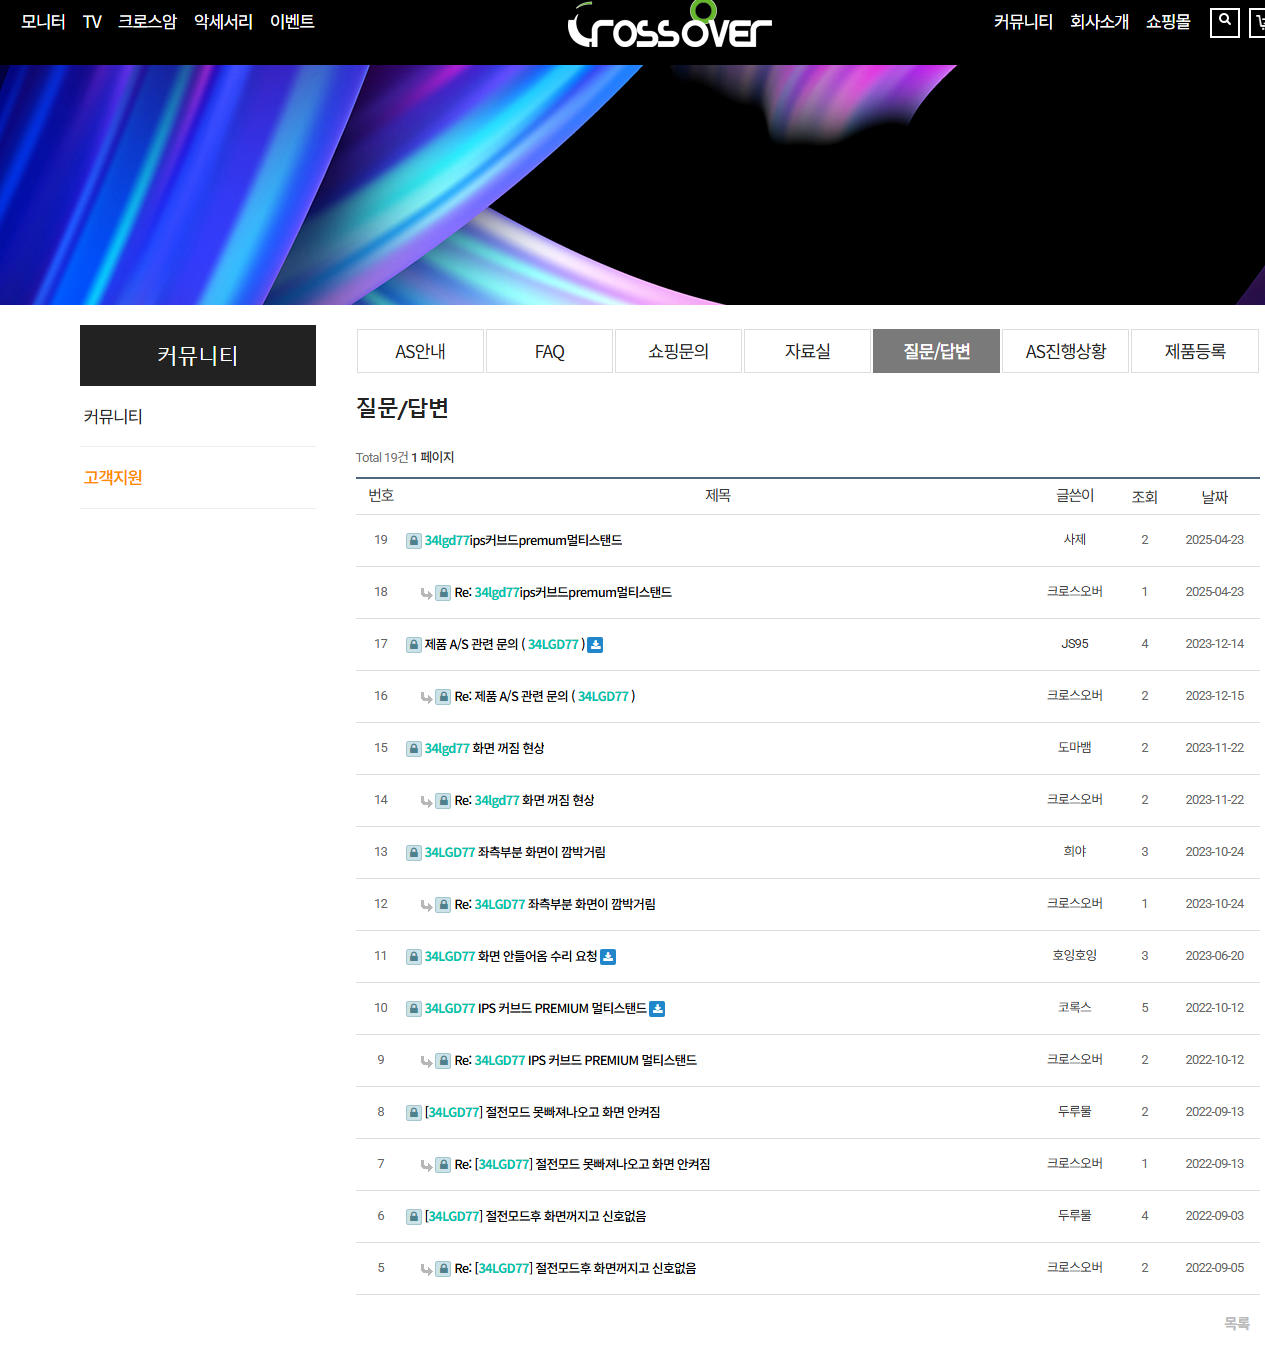Open post 절전모드 못빠져나오고 화면 안켜짐 by 두루물

point(542,1112)
